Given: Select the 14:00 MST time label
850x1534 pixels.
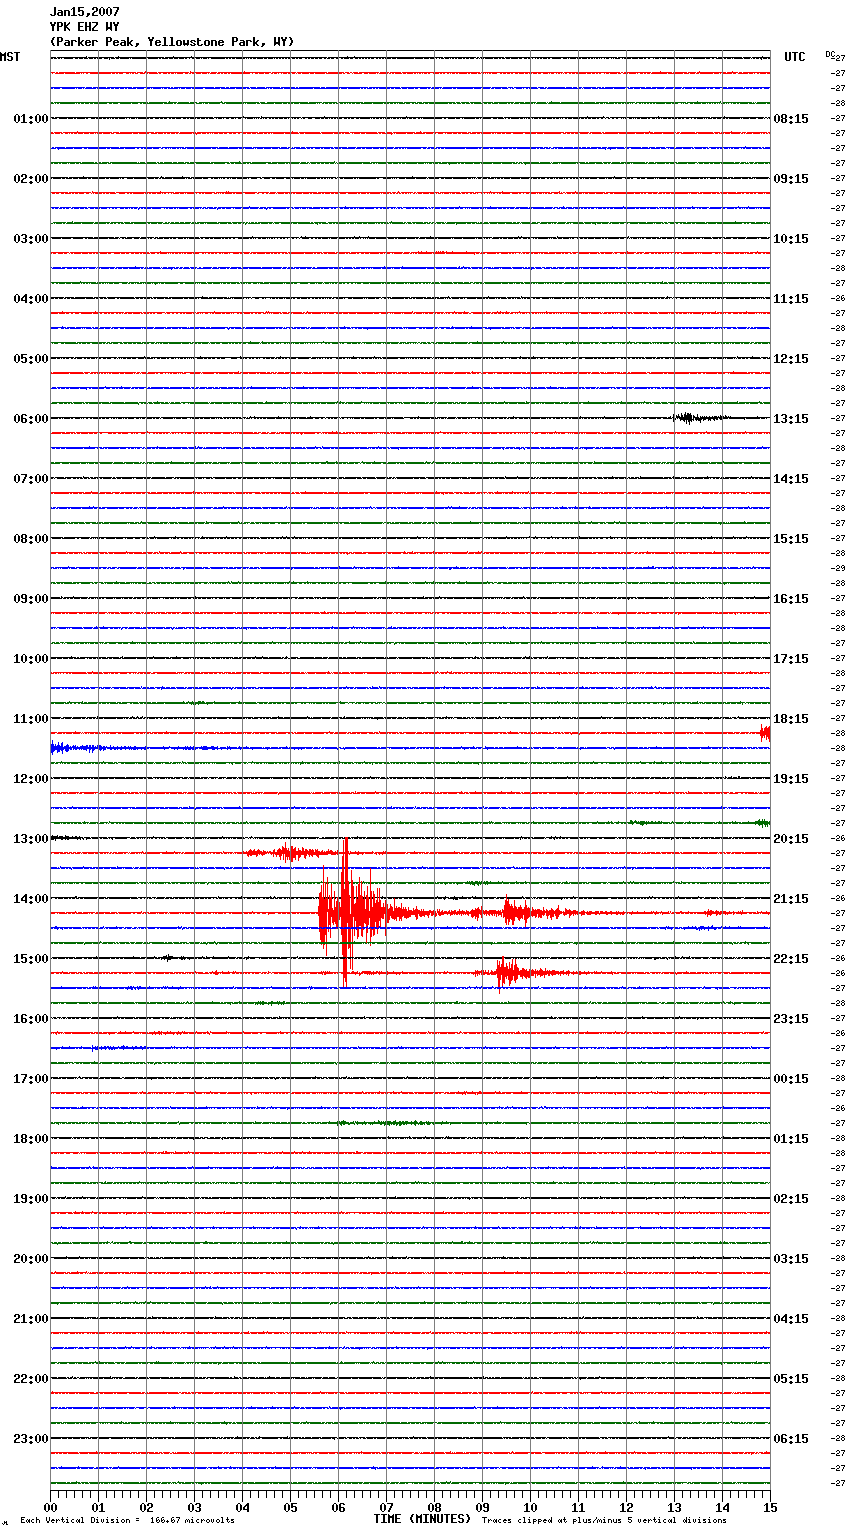Looking at the screenshot, I should [x=31, y=899].
